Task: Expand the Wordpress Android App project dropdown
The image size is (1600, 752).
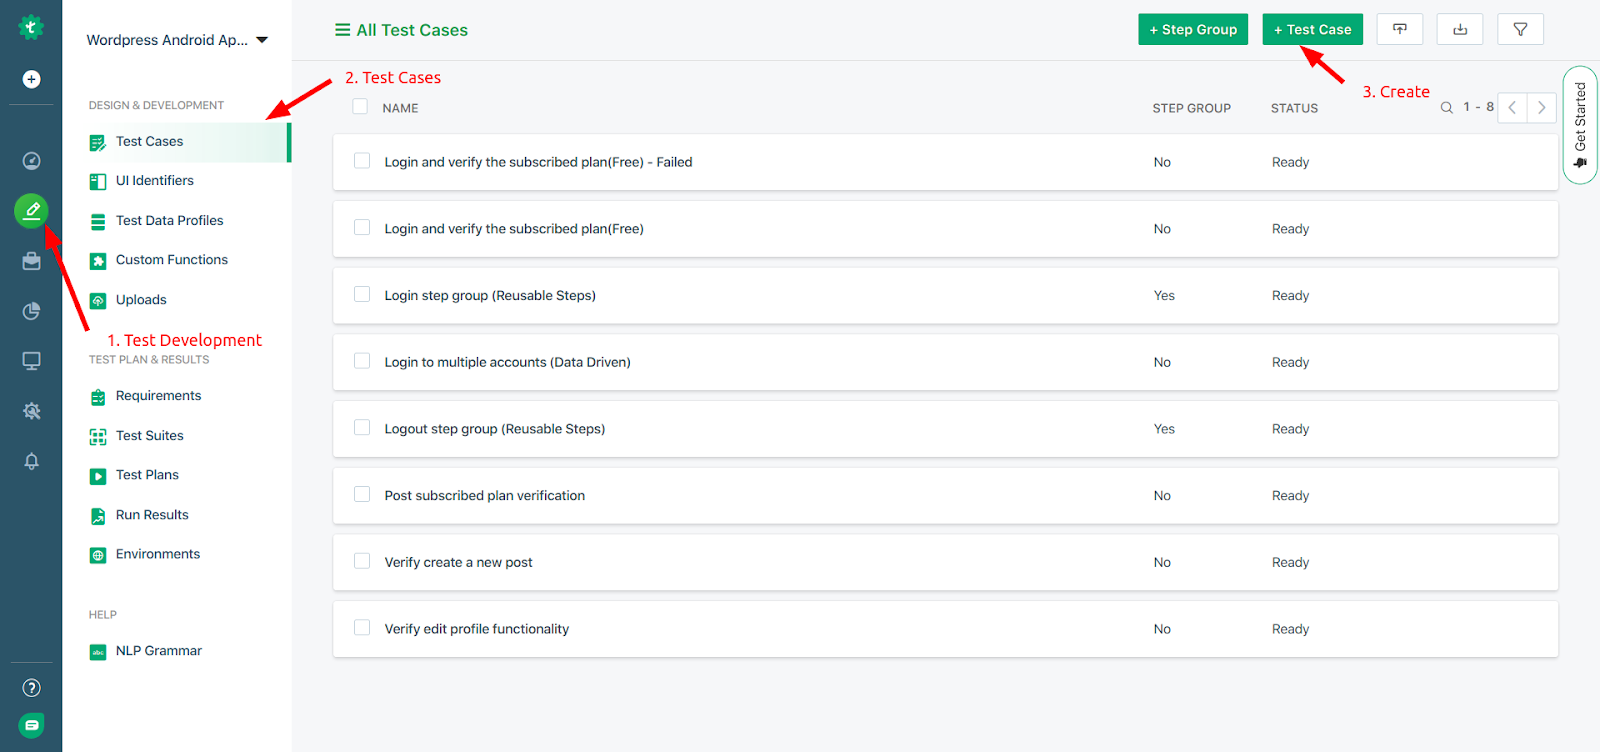Action: pyautogui.click(x=262, y=40)
